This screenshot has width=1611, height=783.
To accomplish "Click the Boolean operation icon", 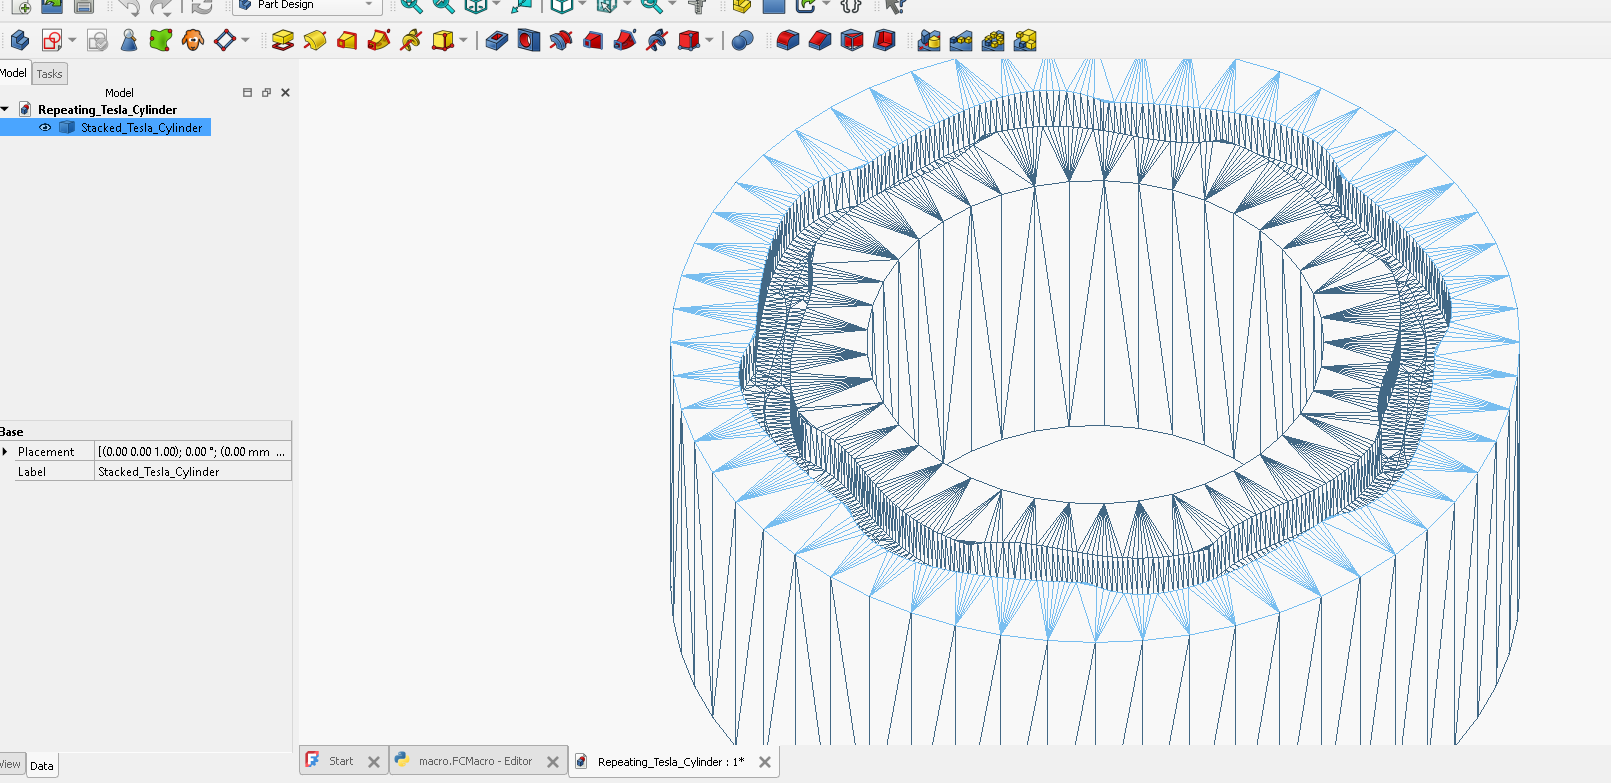I will coord(742,41).
